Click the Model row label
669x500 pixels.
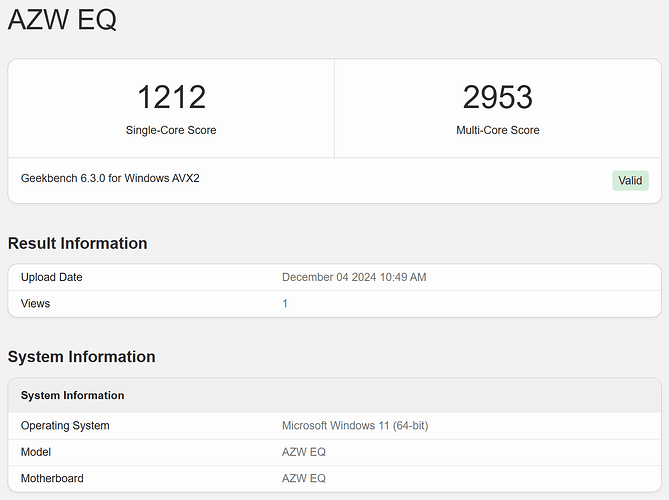click(x=37, y=452)
